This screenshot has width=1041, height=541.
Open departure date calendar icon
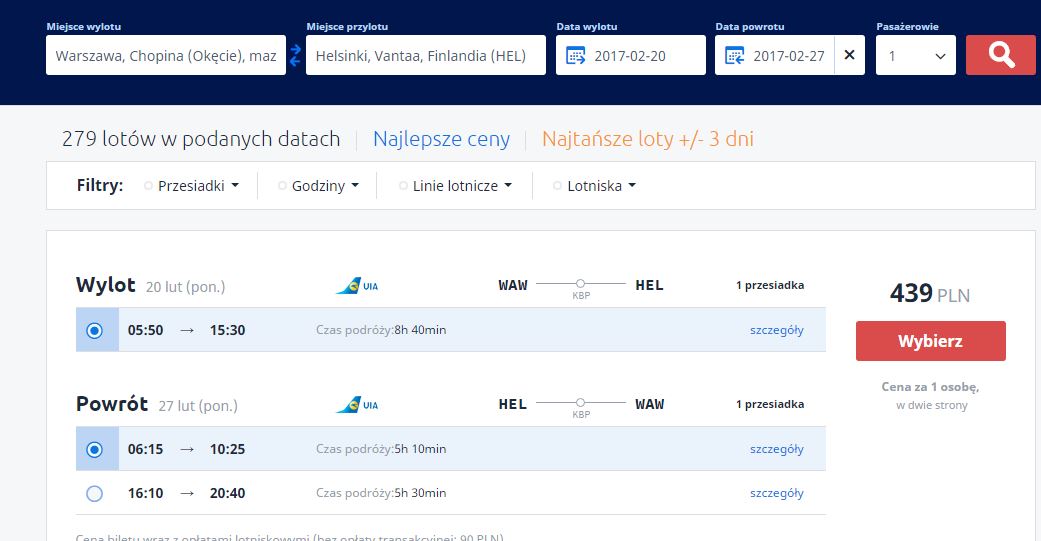[575, 56]
